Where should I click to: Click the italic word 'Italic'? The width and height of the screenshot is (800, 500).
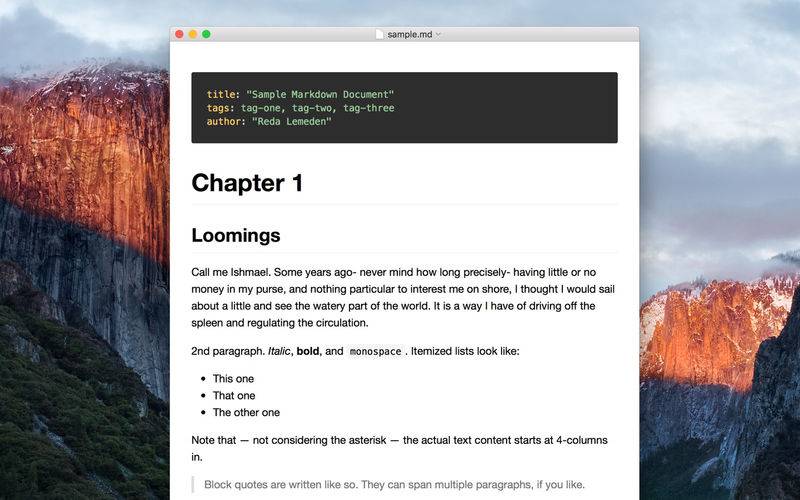click(279, 351)
